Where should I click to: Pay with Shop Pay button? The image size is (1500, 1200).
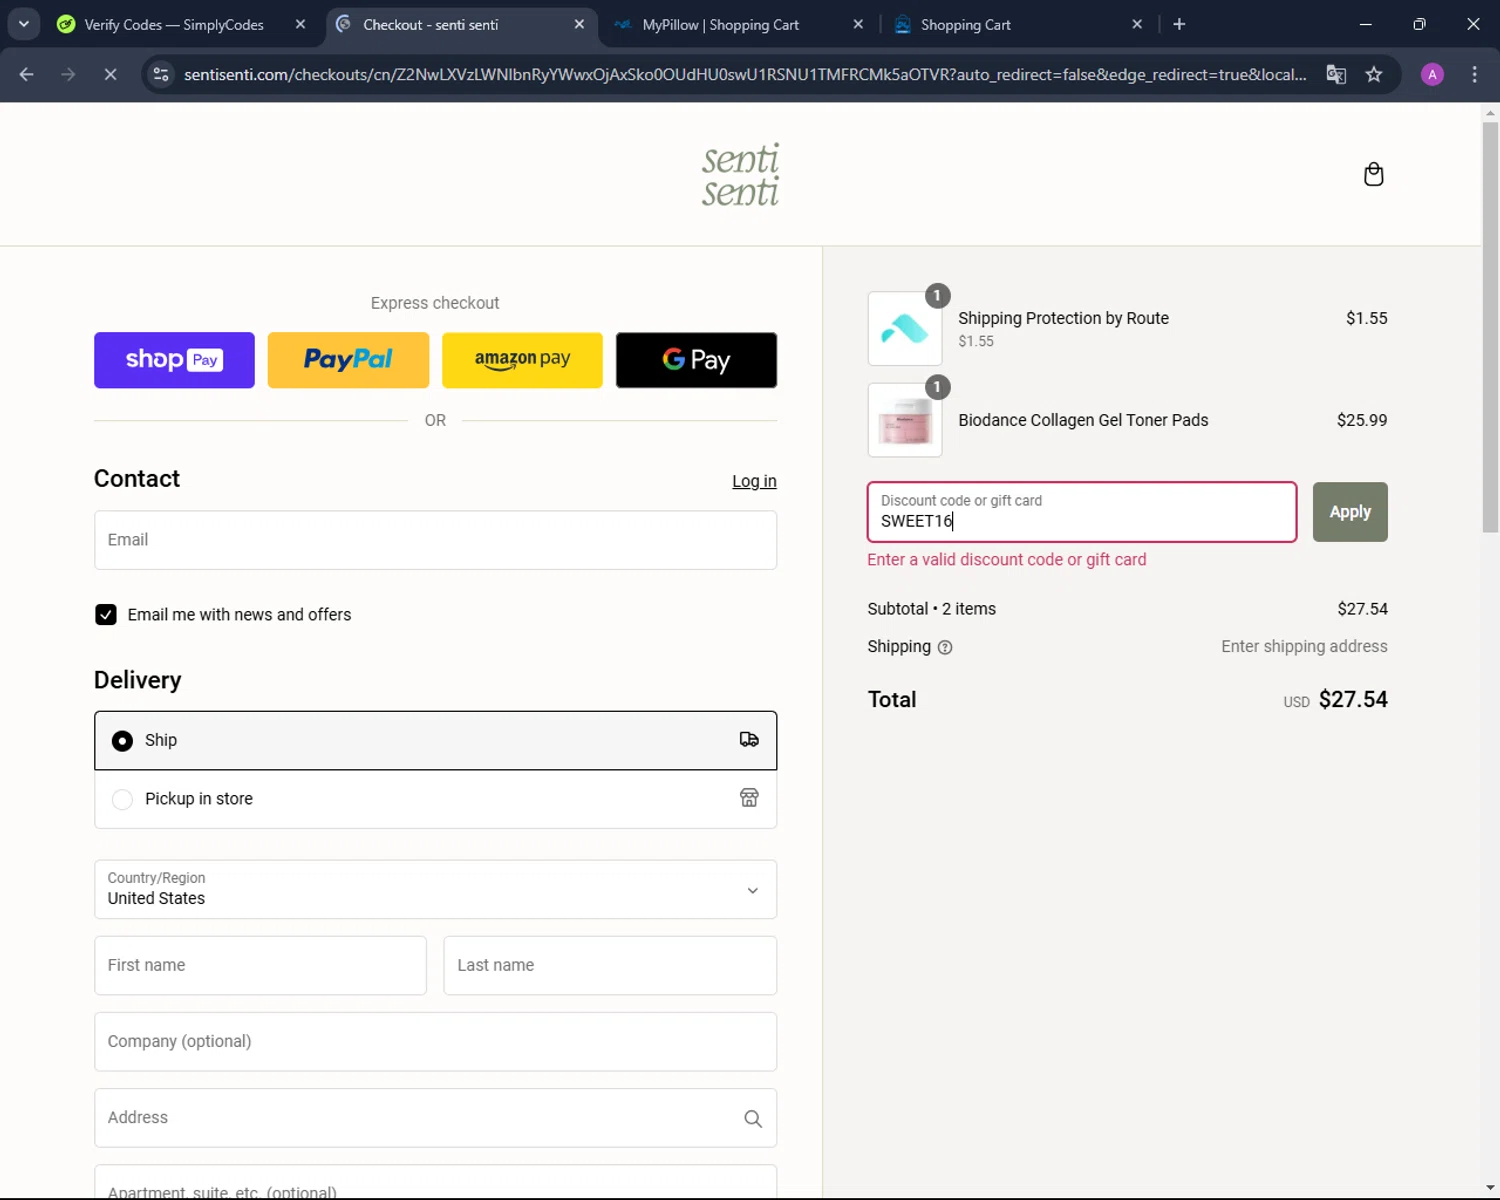[174, 360]
